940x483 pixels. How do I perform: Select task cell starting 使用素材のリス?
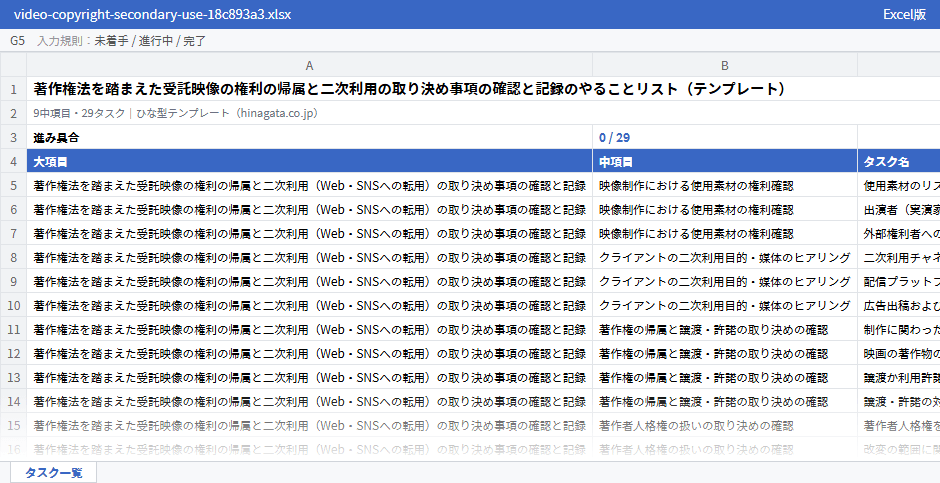click(899, 185)
